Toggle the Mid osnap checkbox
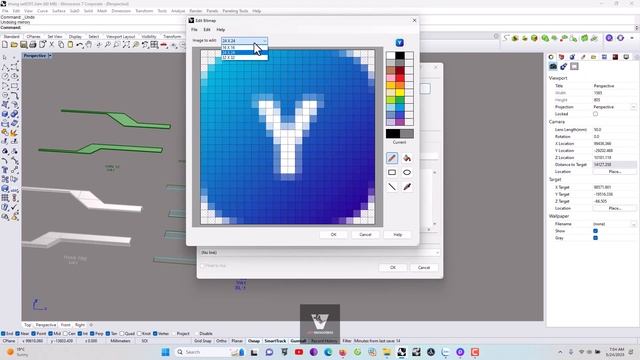Screen dimensions: 640x360 (x=51, y=333)
